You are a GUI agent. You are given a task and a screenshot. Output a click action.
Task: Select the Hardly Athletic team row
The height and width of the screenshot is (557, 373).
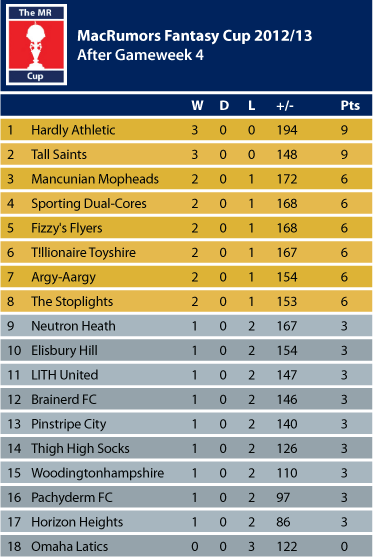click(x=186, y=130)
